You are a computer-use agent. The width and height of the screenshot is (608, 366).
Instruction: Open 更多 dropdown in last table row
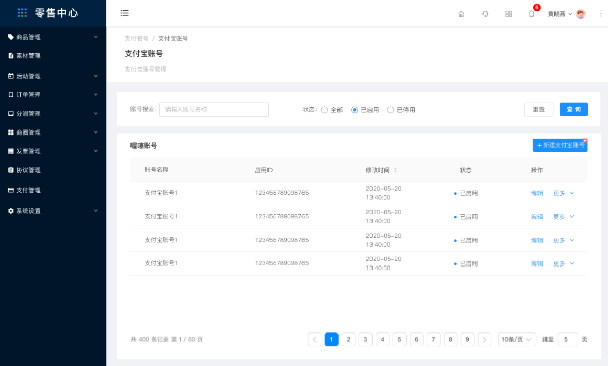(563, 264)
